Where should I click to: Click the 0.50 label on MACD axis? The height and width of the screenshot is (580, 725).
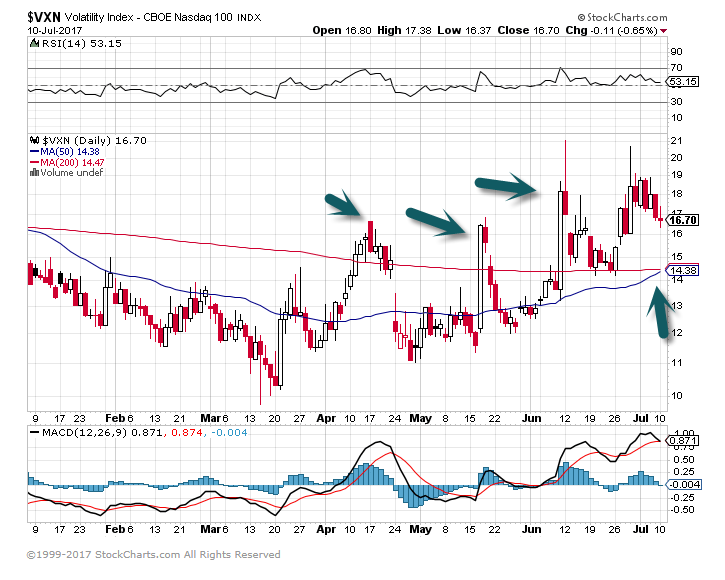pyautogui.click(x=684, y=460)
